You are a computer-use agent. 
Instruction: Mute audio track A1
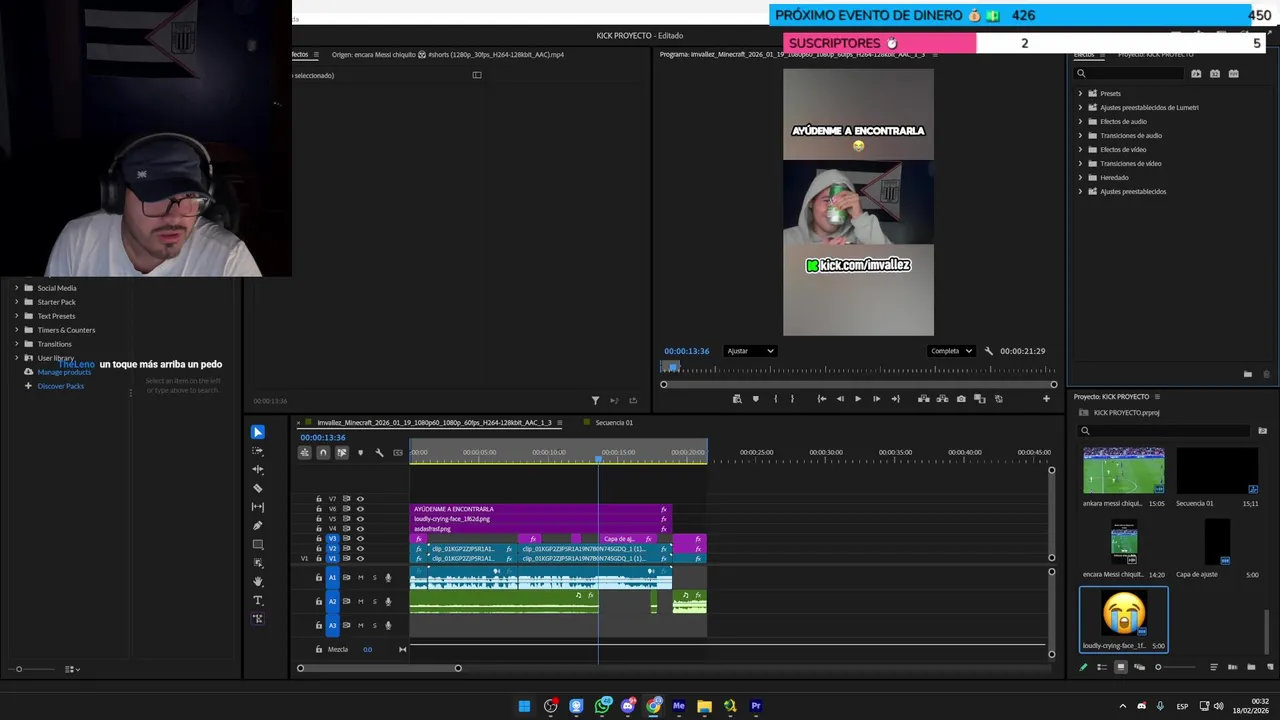(361, 577)
